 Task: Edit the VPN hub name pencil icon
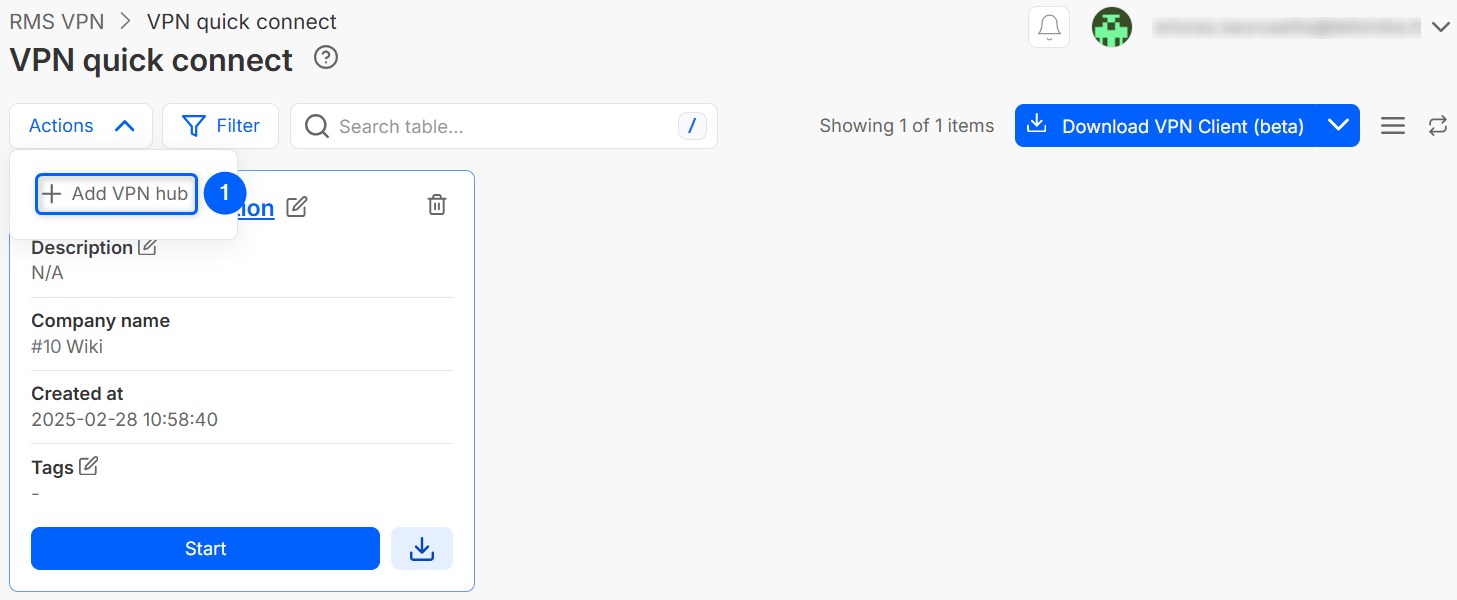click(x=297, y=207)
